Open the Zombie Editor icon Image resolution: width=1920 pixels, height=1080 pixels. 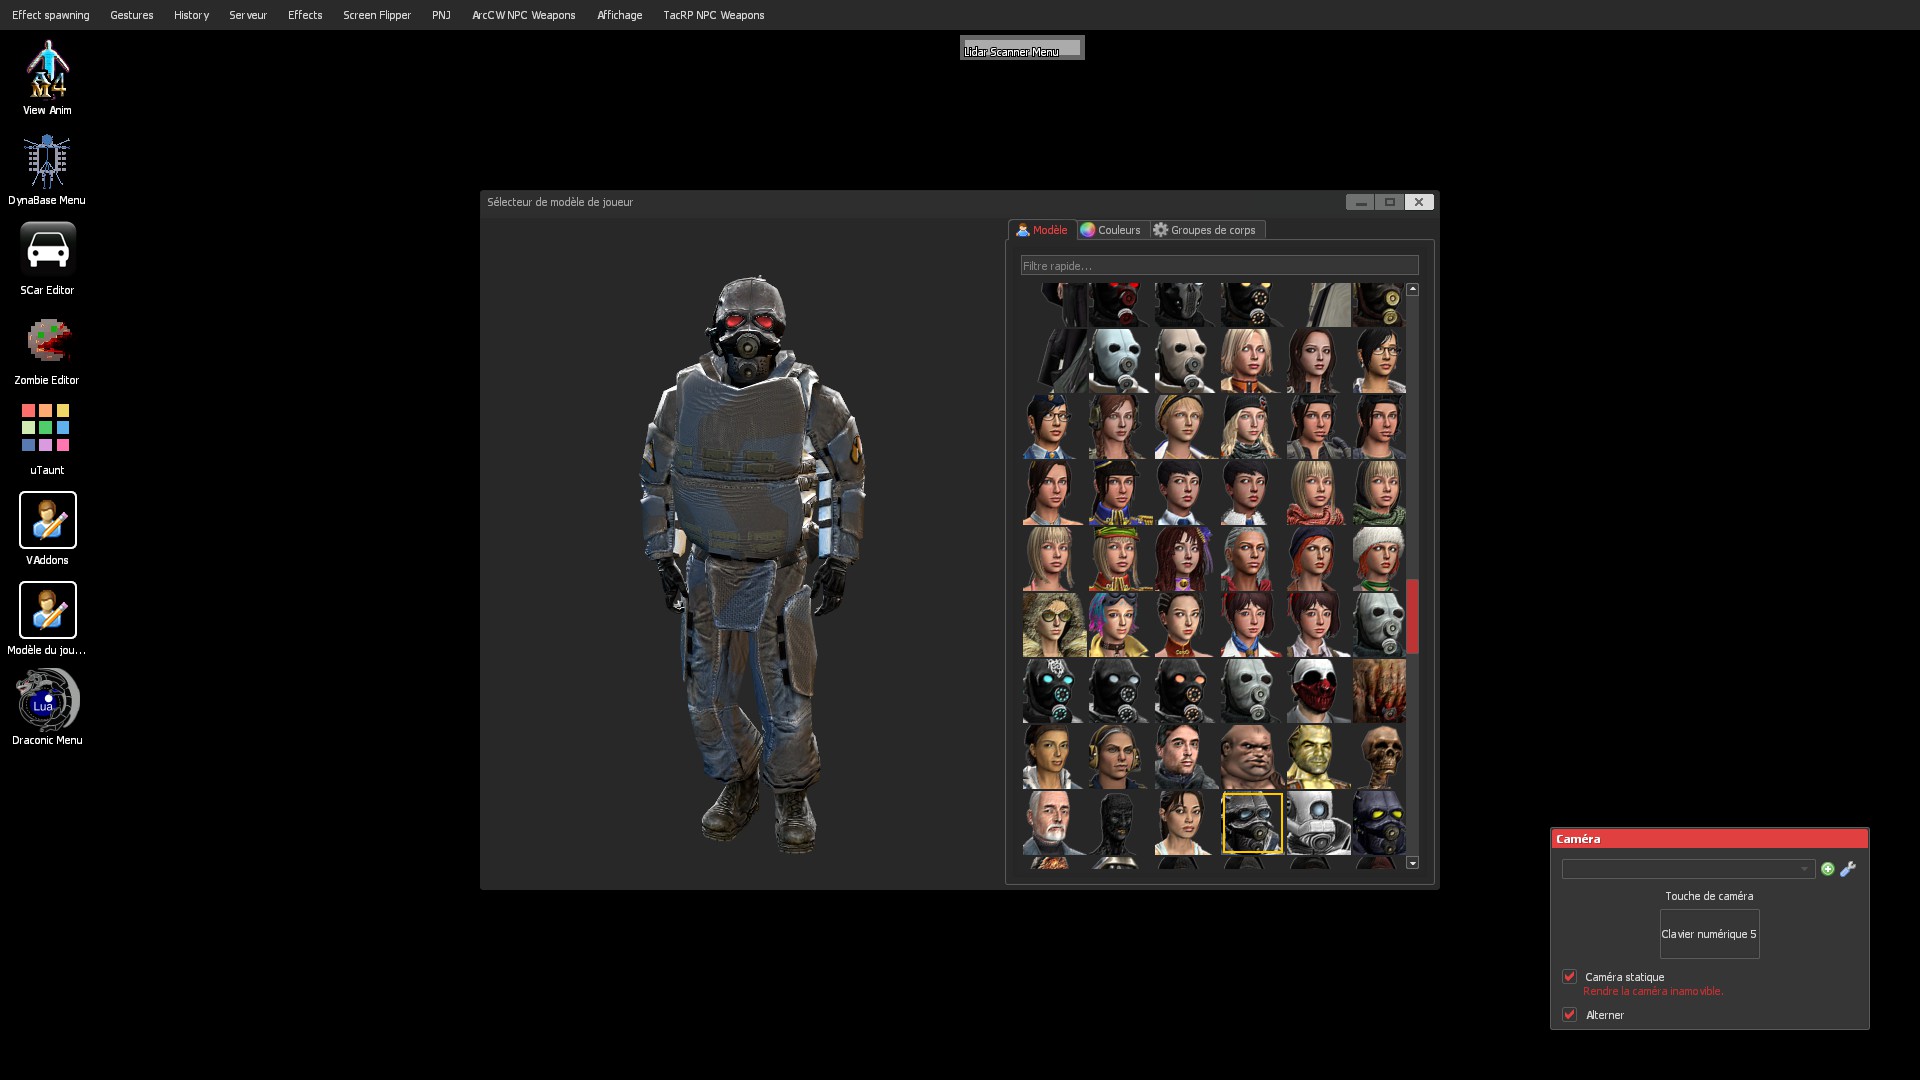coord(47,341)
